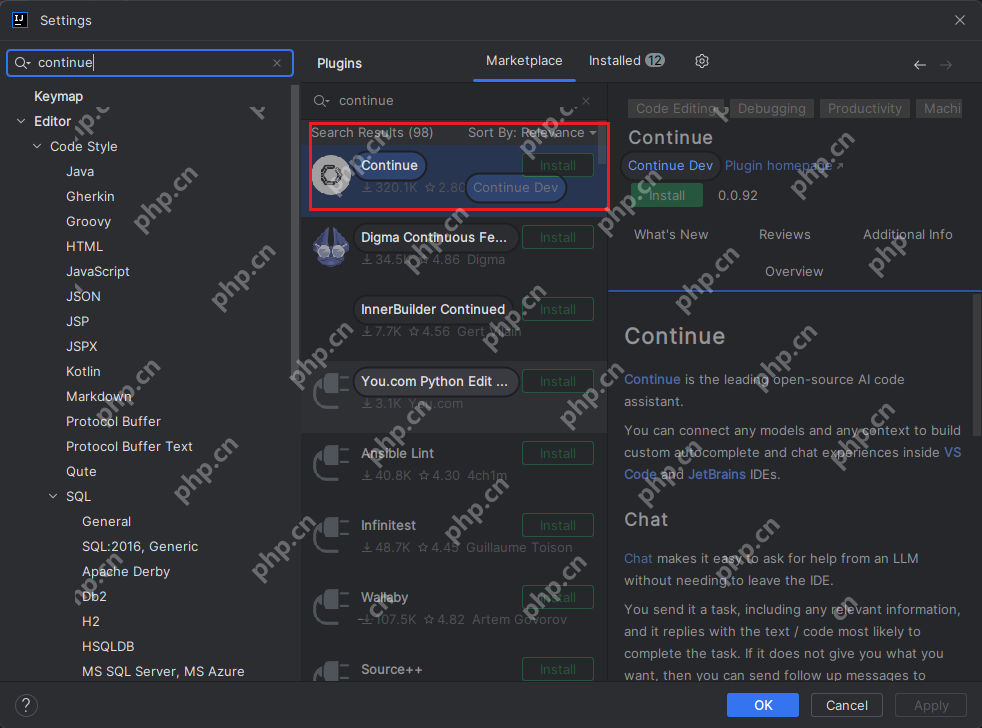Select JavaScript code style

(98, 271)
